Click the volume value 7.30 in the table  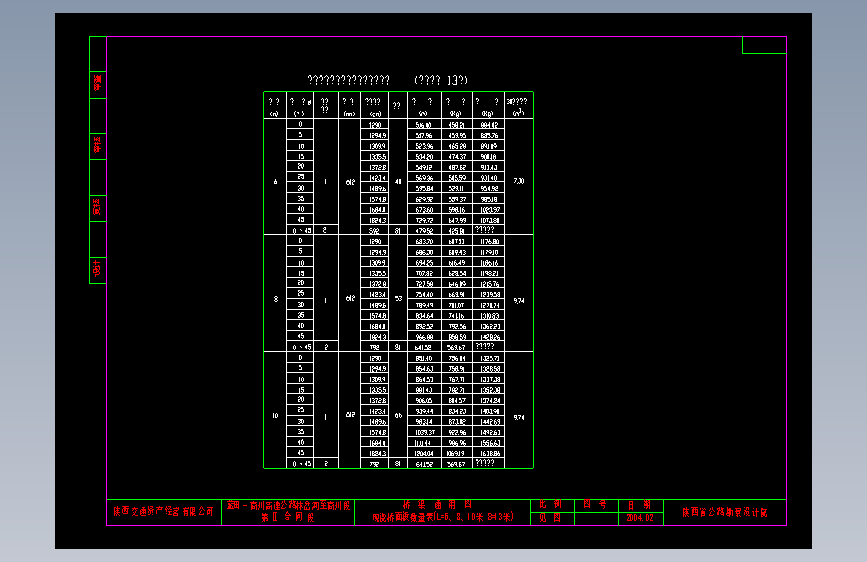coord(519,181)
